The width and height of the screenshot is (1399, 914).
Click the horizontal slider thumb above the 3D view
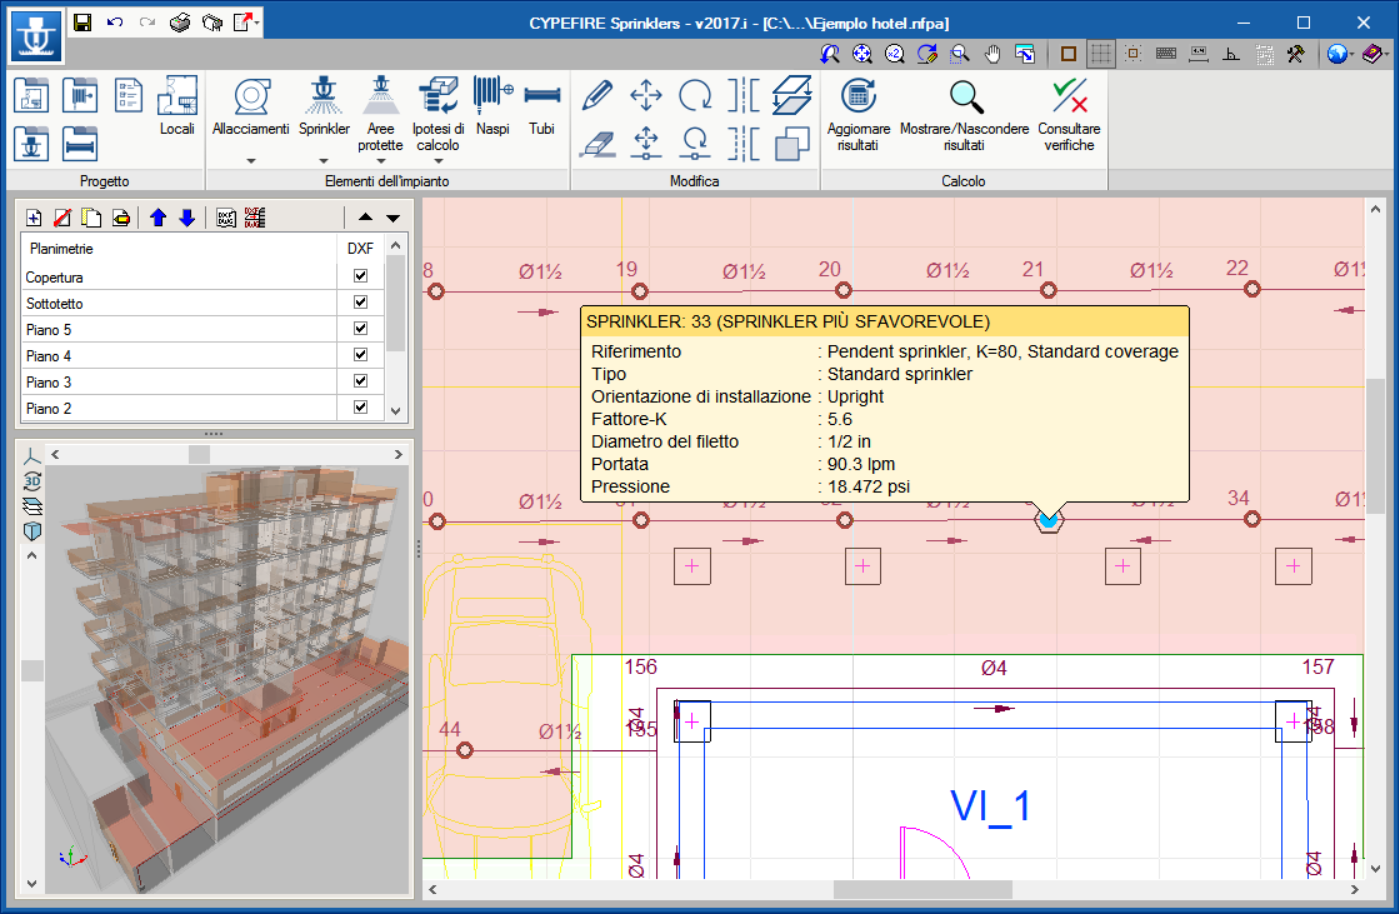(x=199, y=454)
